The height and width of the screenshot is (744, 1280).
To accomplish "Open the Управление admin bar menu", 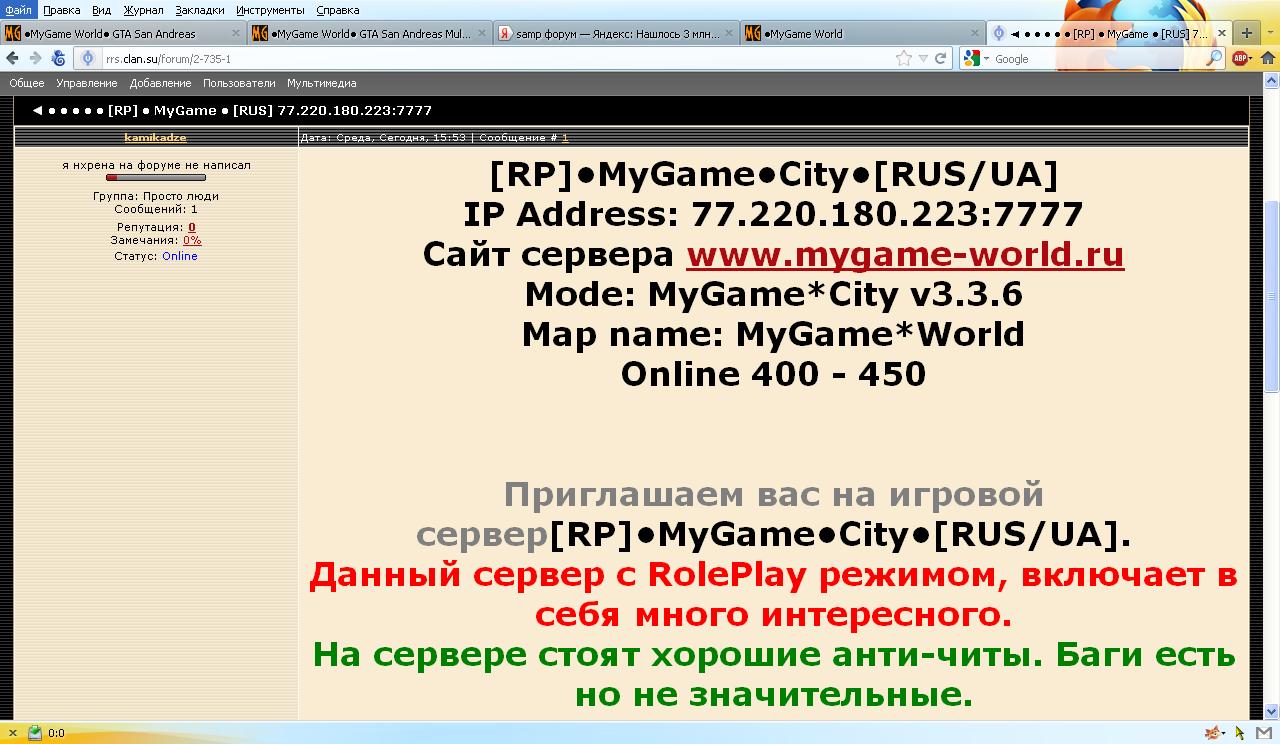I will point(87,83).
